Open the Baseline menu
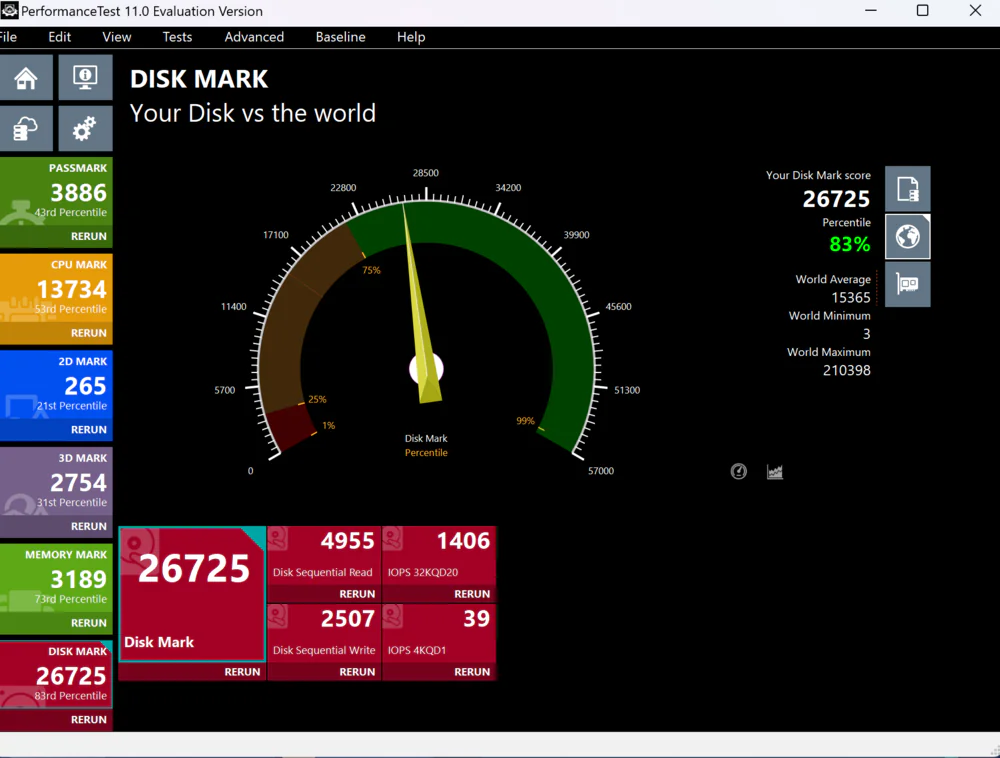Image resolution: width=1000 pixels, height=758 pixels. click(341, 37)
